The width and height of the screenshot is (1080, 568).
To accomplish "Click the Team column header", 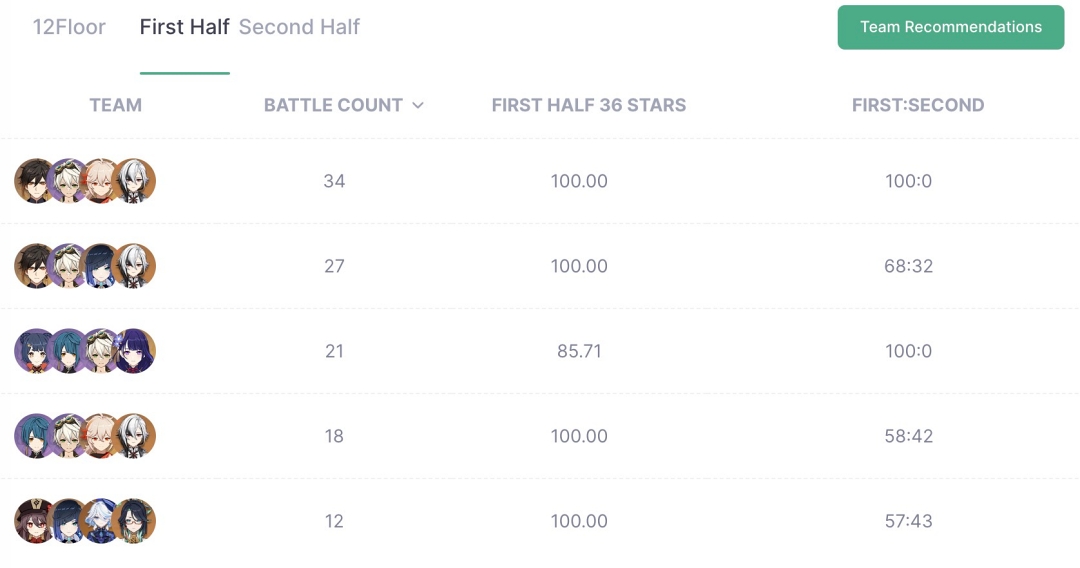I will tap(116, 105).
